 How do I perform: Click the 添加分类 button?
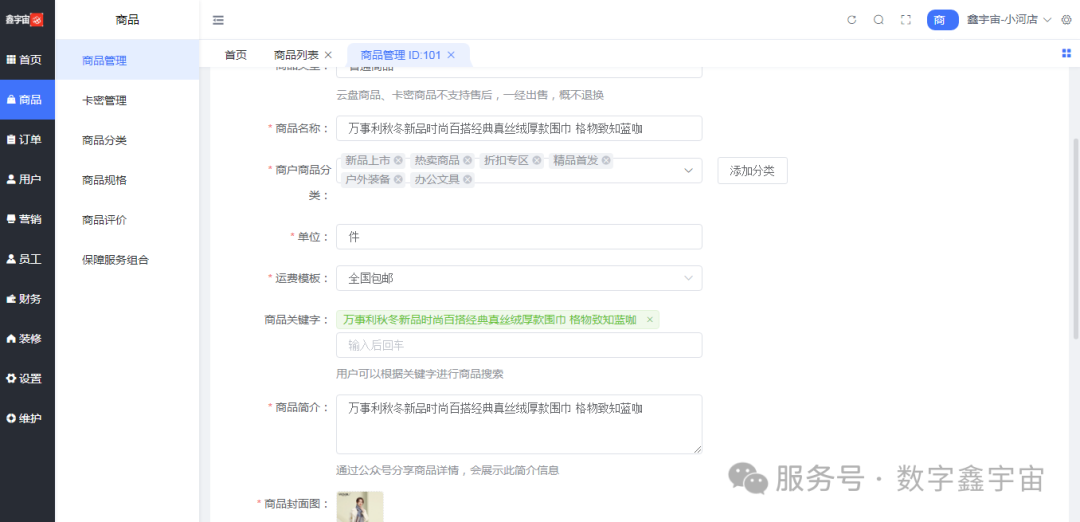point(752,171)
